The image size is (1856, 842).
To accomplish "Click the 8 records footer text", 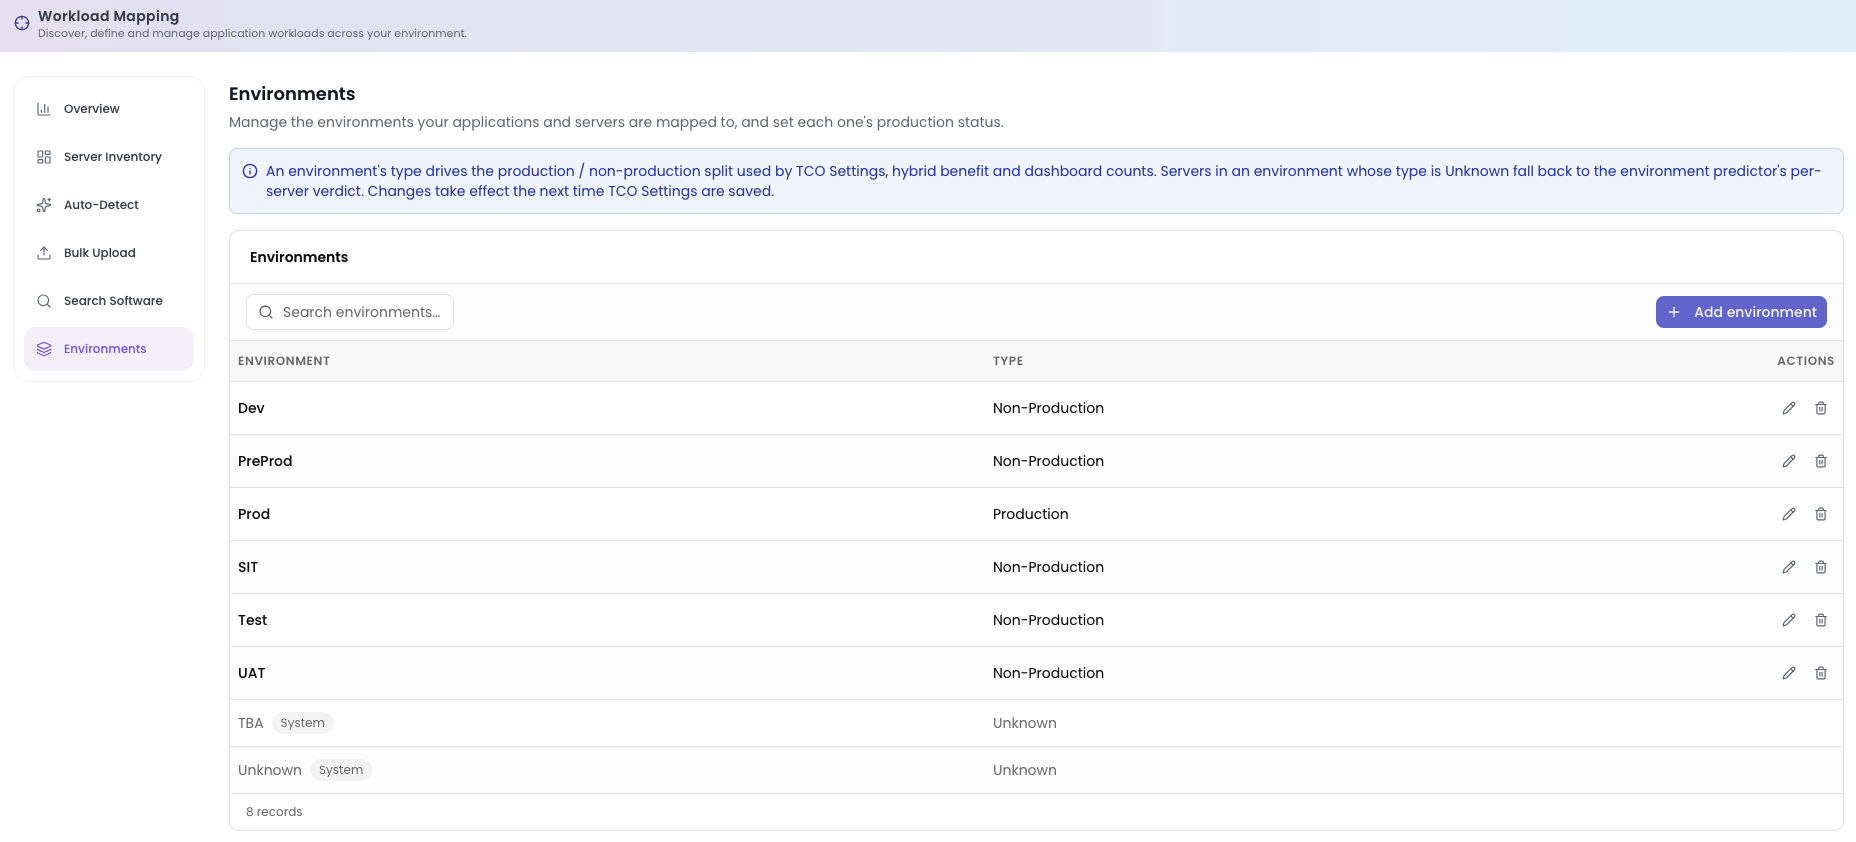I will 274,812.
